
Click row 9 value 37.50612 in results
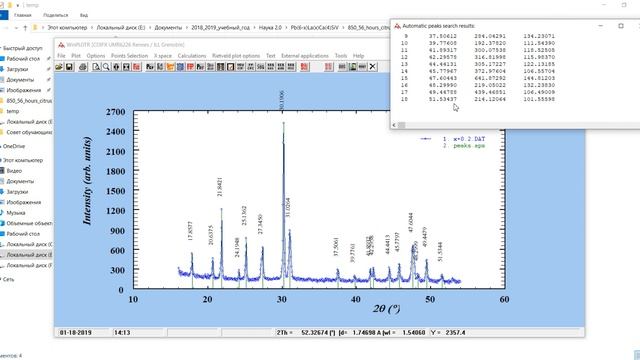point(443,36)
